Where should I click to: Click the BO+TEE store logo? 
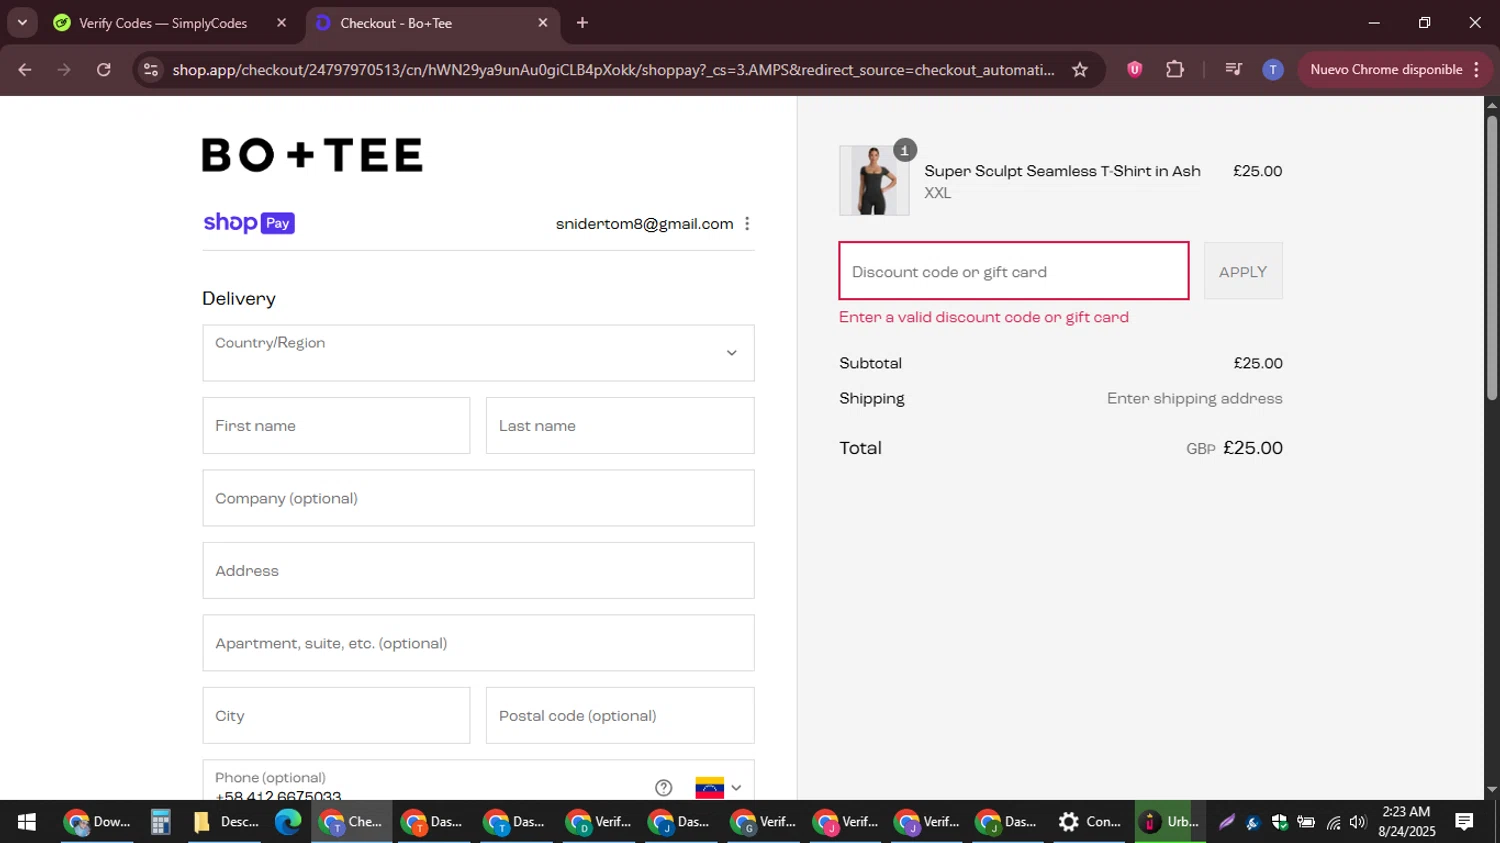[x=312, y=155]
